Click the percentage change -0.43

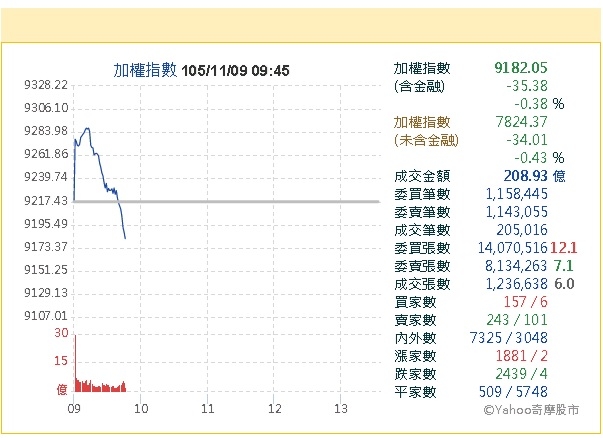[x=531, y=158]
